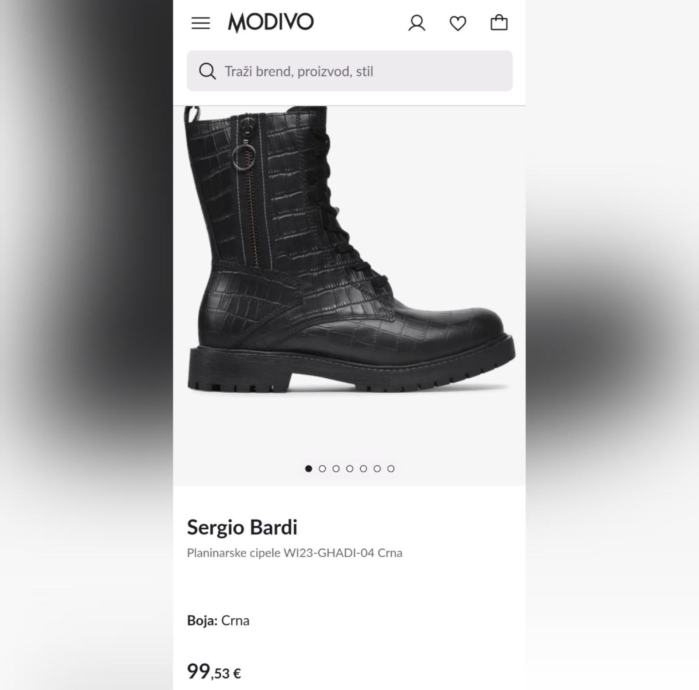
Task: Select the seventh image carousel dot
Action: (391, 468)
